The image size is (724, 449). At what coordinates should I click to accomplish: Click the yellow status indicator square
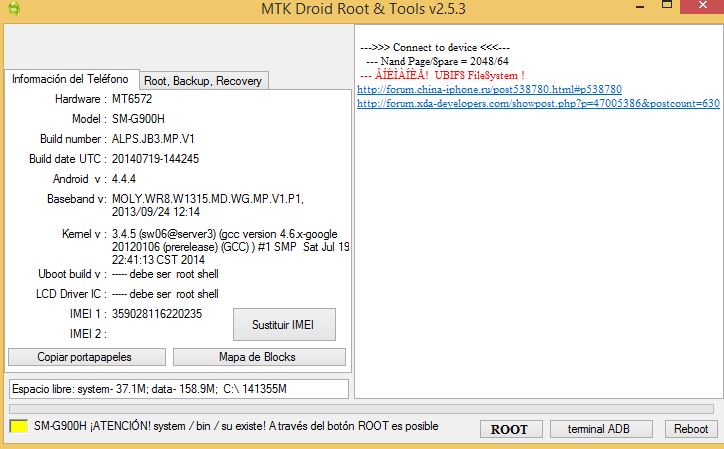pos(18,427)
